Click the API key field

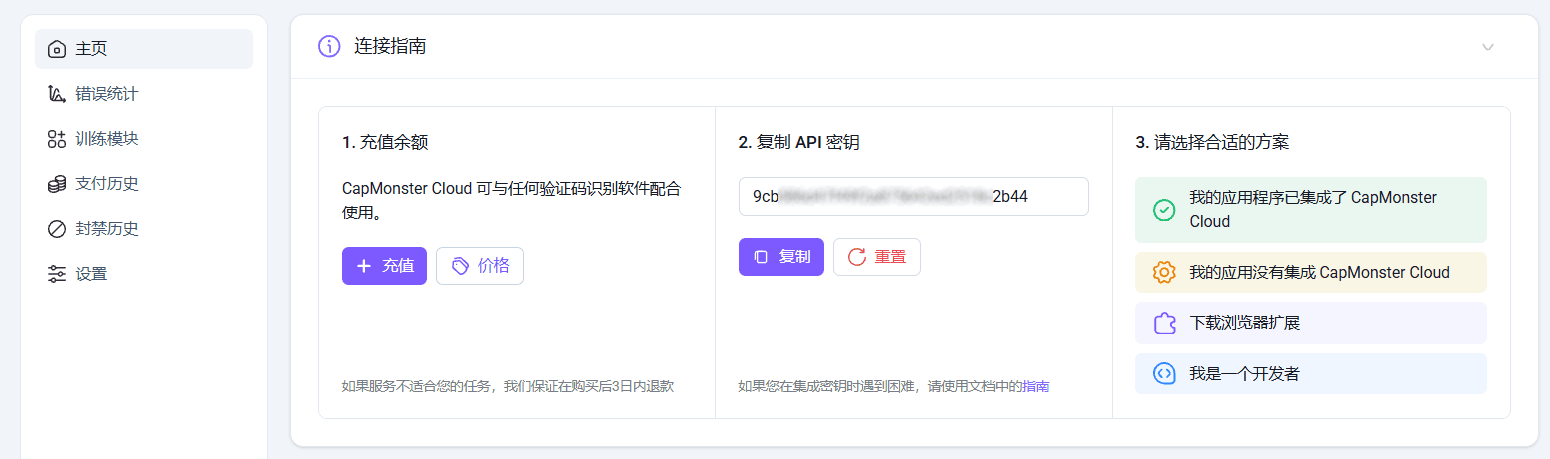pos(914,197)
